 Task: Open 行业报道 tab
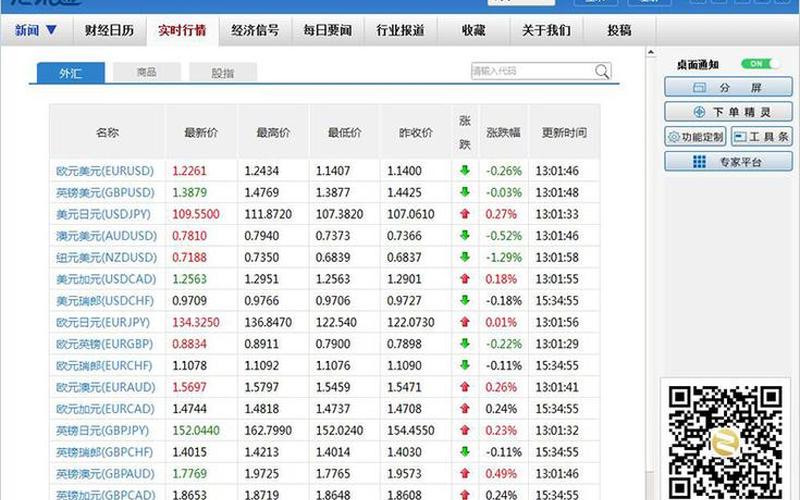tap(401, 31)
